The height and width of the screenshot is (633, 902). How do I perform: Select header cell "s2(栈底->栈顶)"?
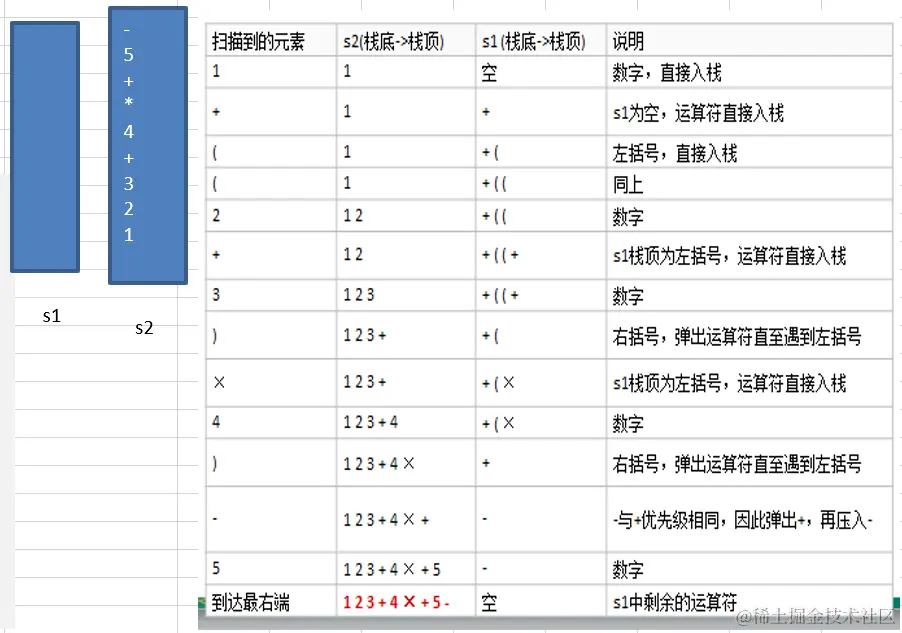coord(406,40)
